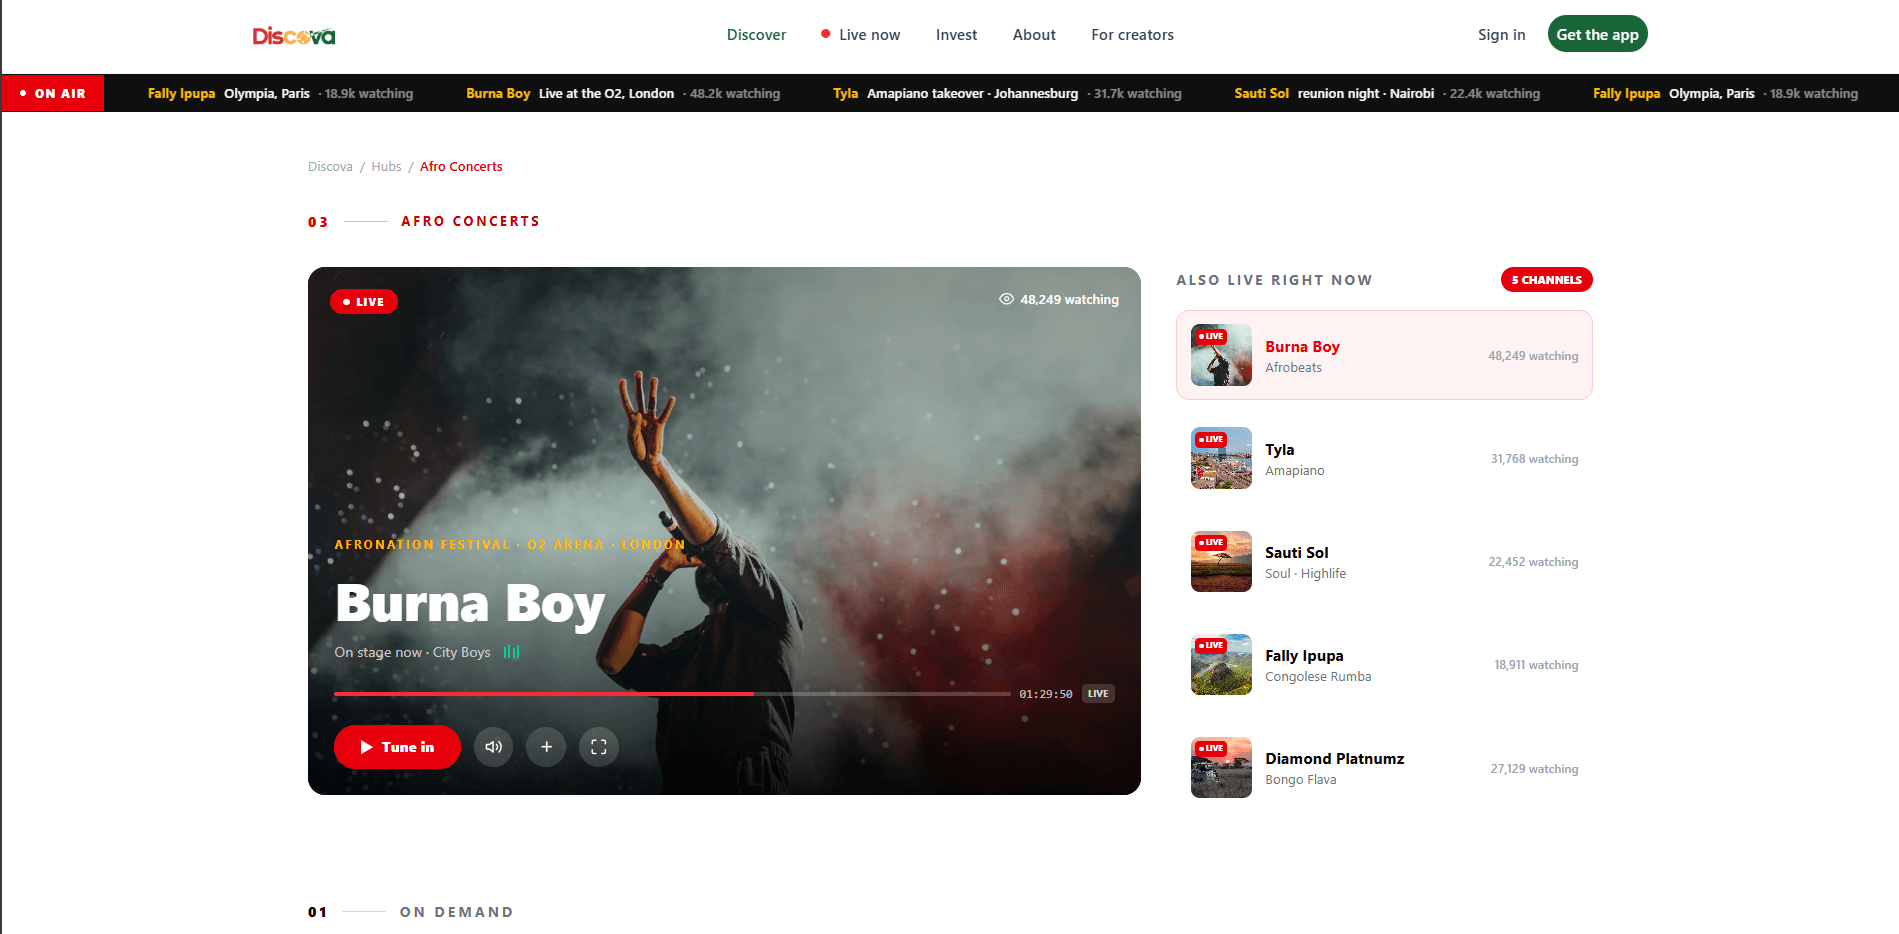Click the Afronation Festival venue line
This screenshot has height=934, width=1899.
coord(510,545)
